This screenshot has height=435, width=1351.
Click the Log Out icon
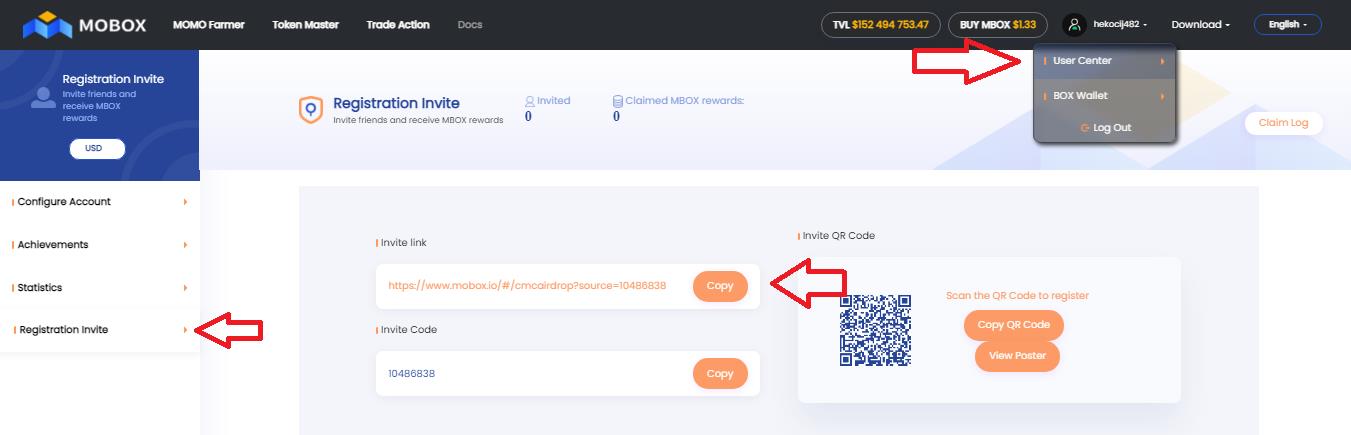pos(1085,128)
